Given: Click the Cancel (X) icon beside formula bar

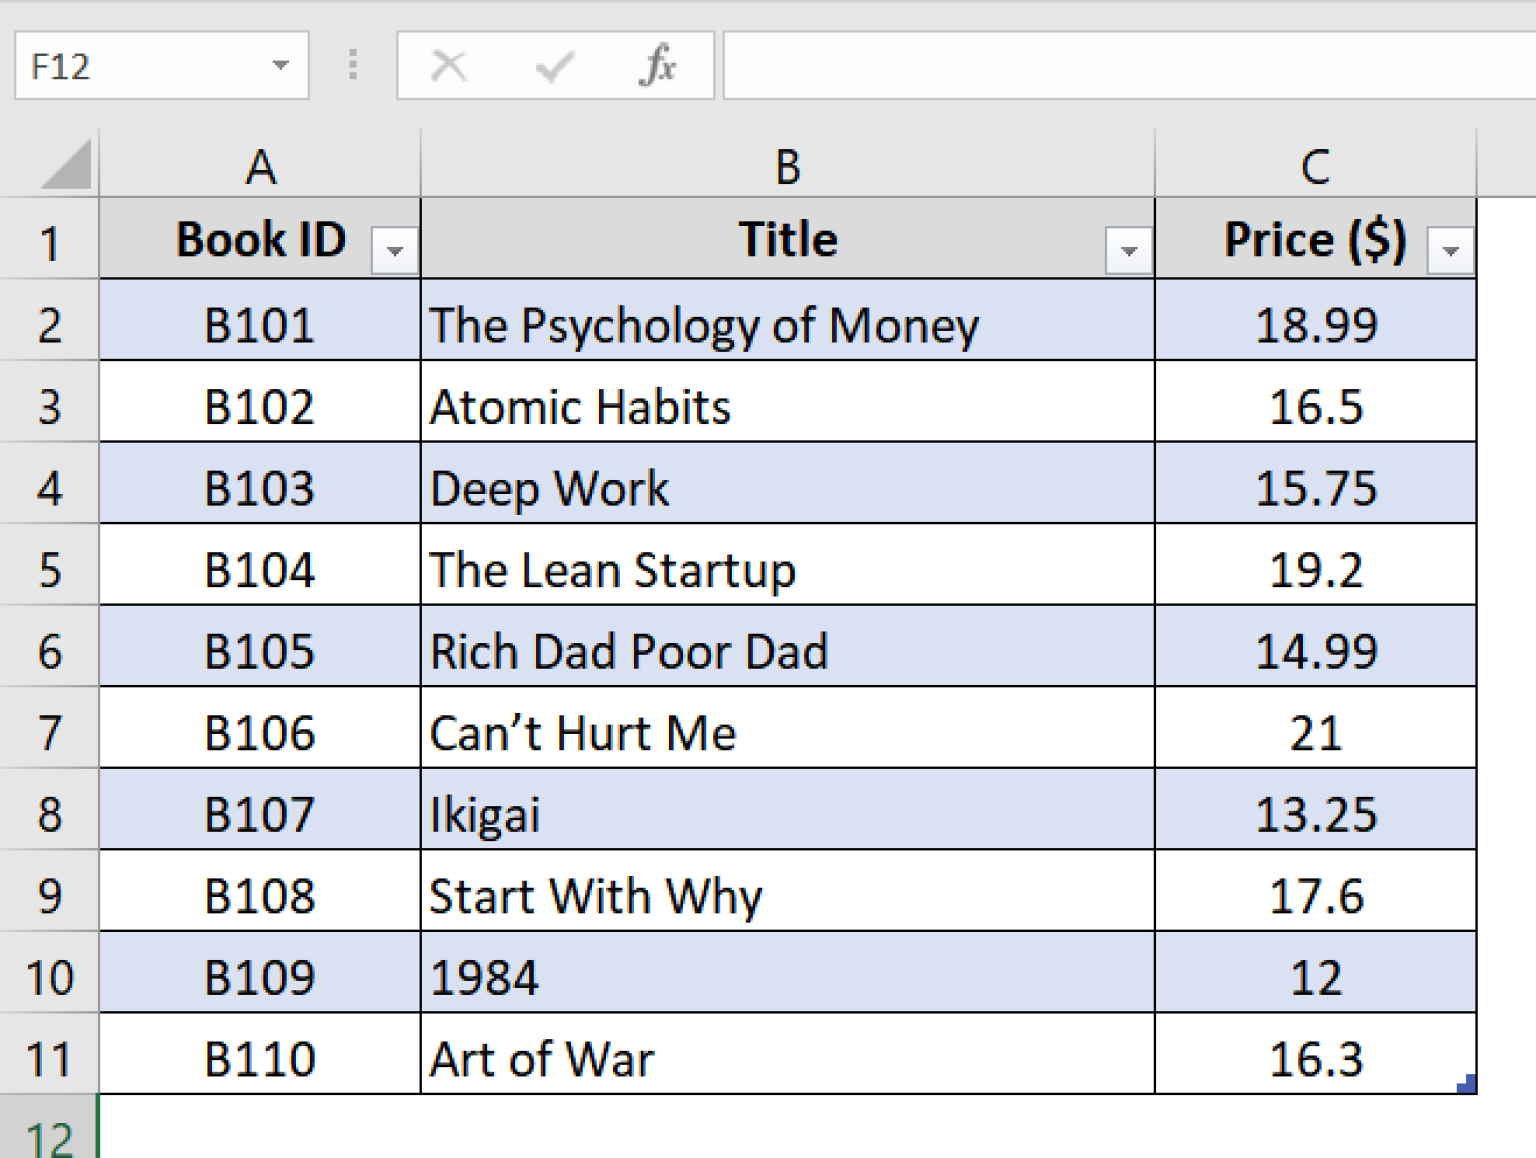Looking at the screenshot, I should click(449, 65).
